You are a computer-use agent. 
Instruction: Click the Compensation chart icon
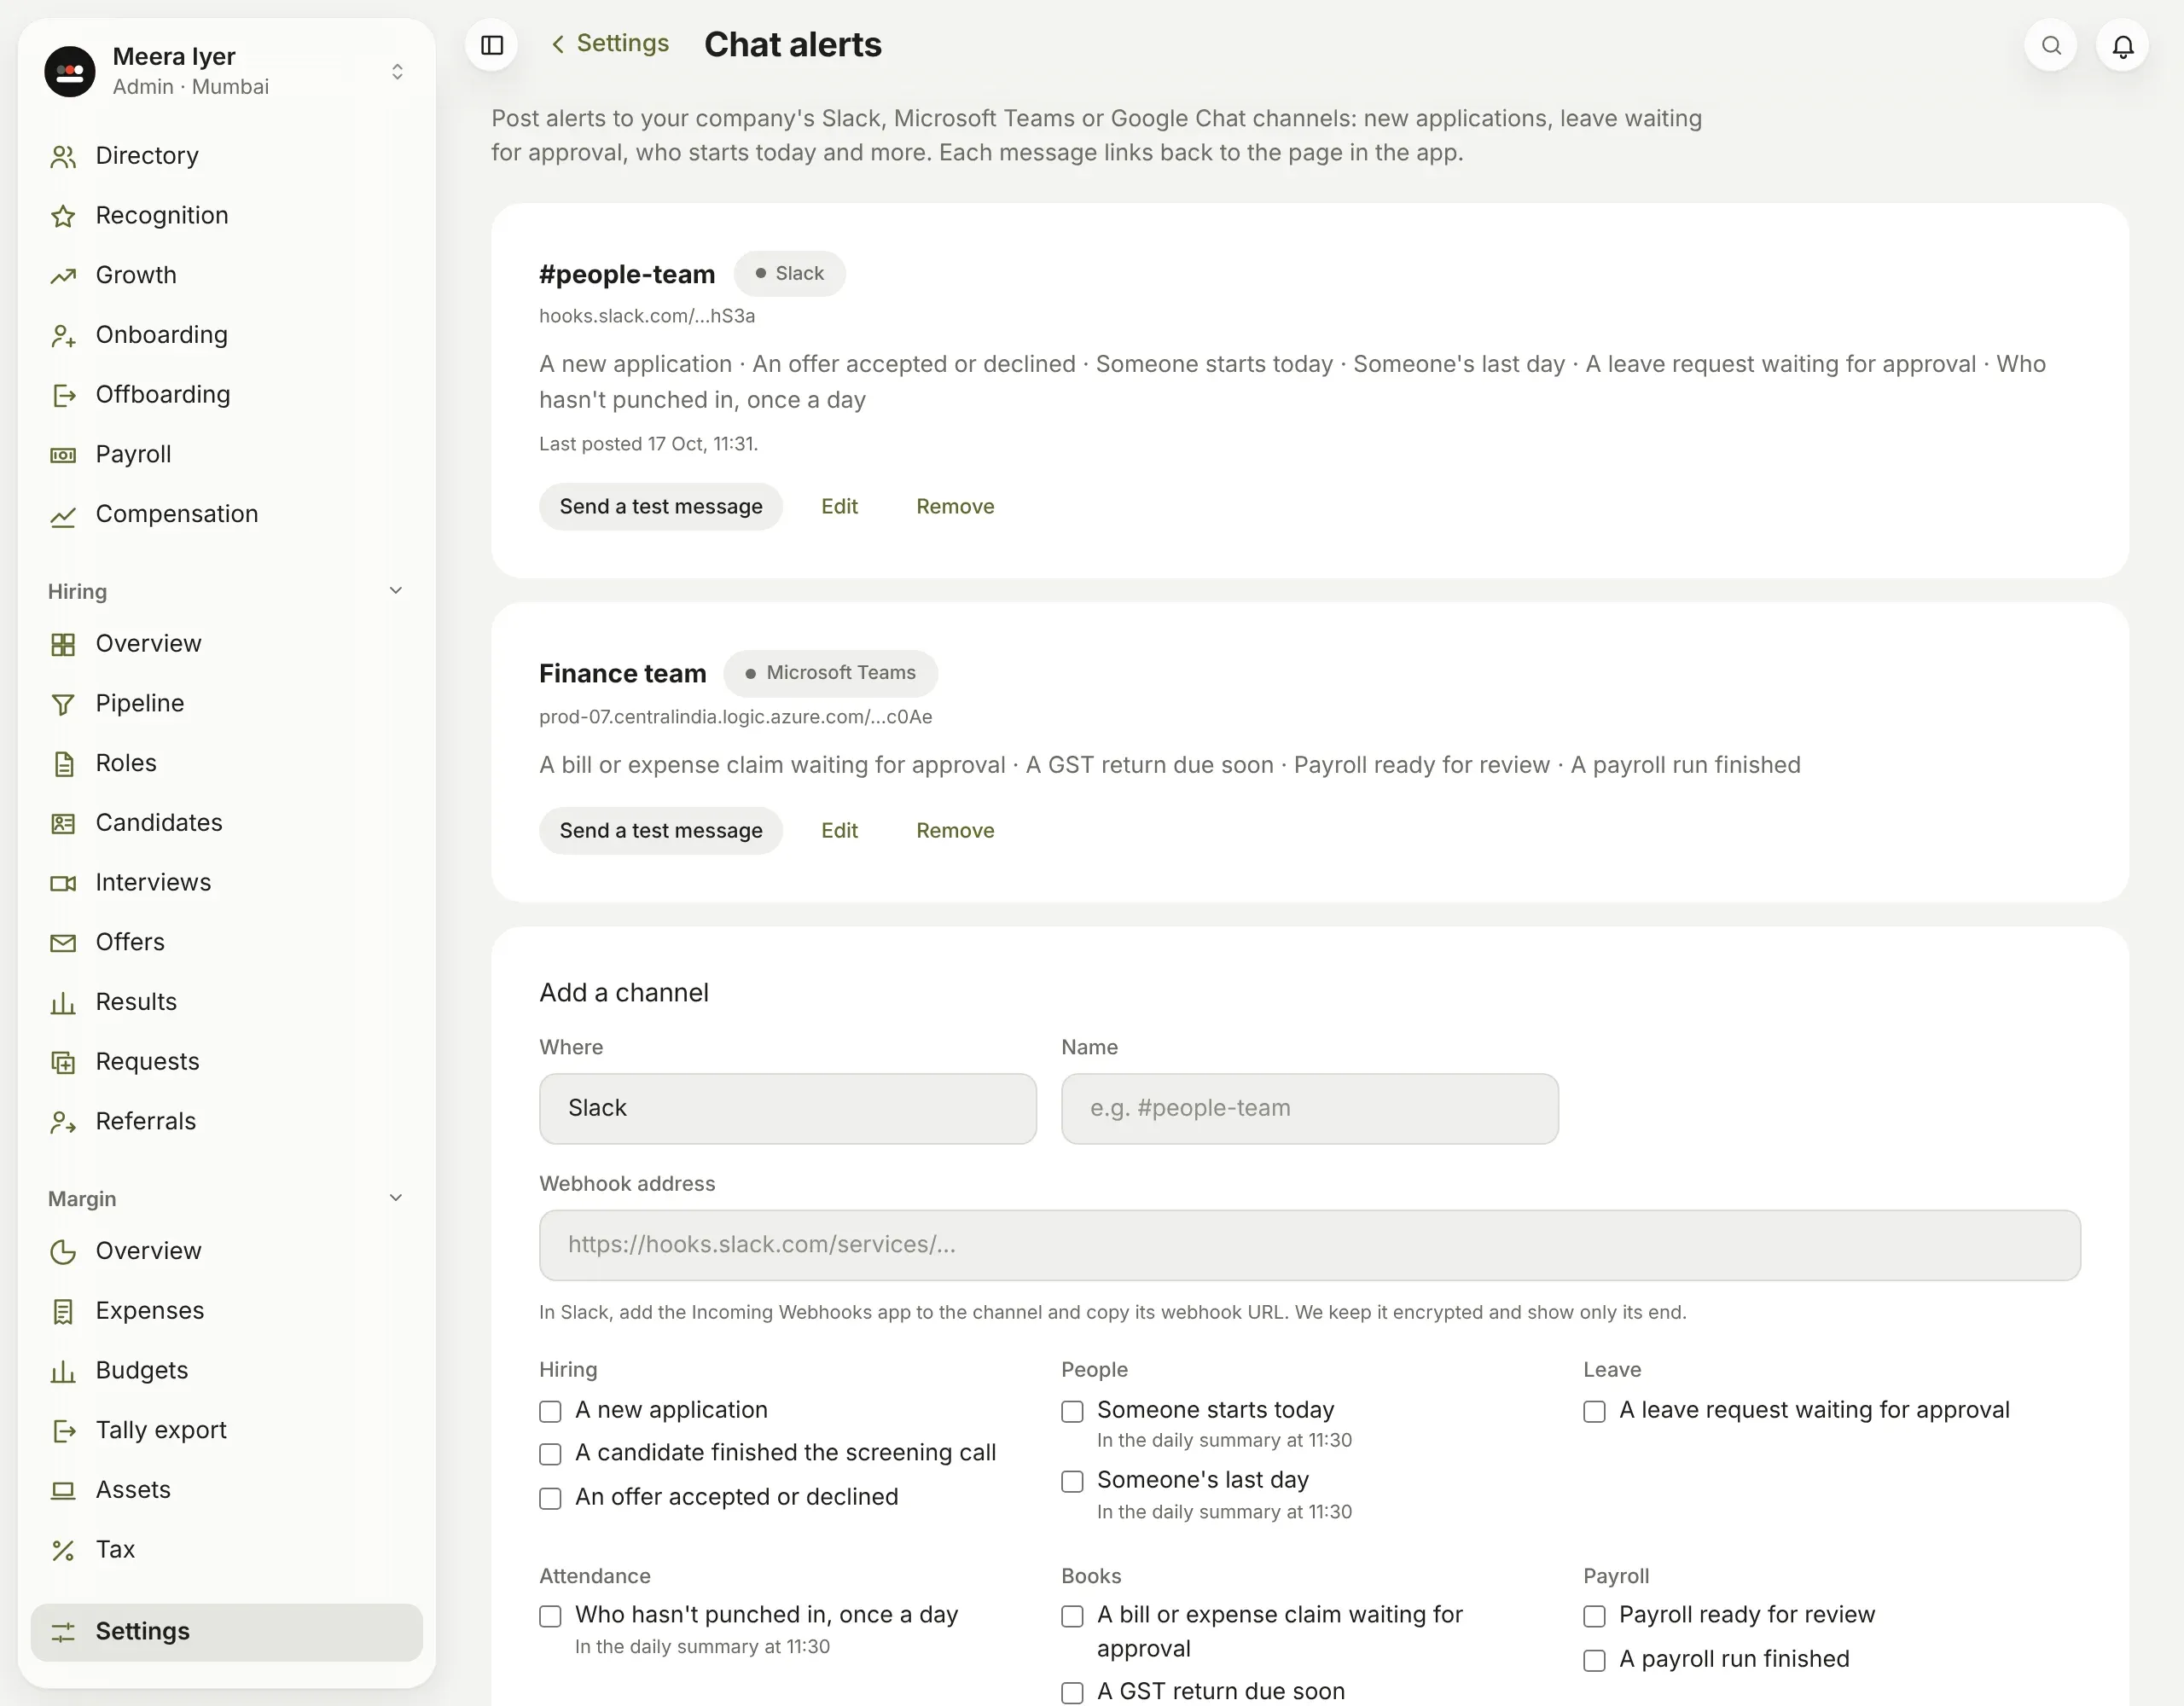click(x=63, y=515)
